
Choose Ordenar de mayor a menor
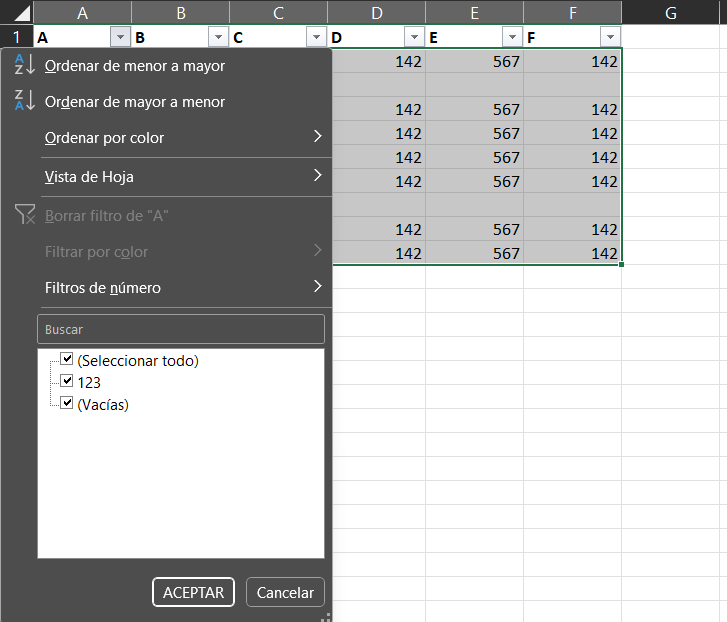[134, 102]
